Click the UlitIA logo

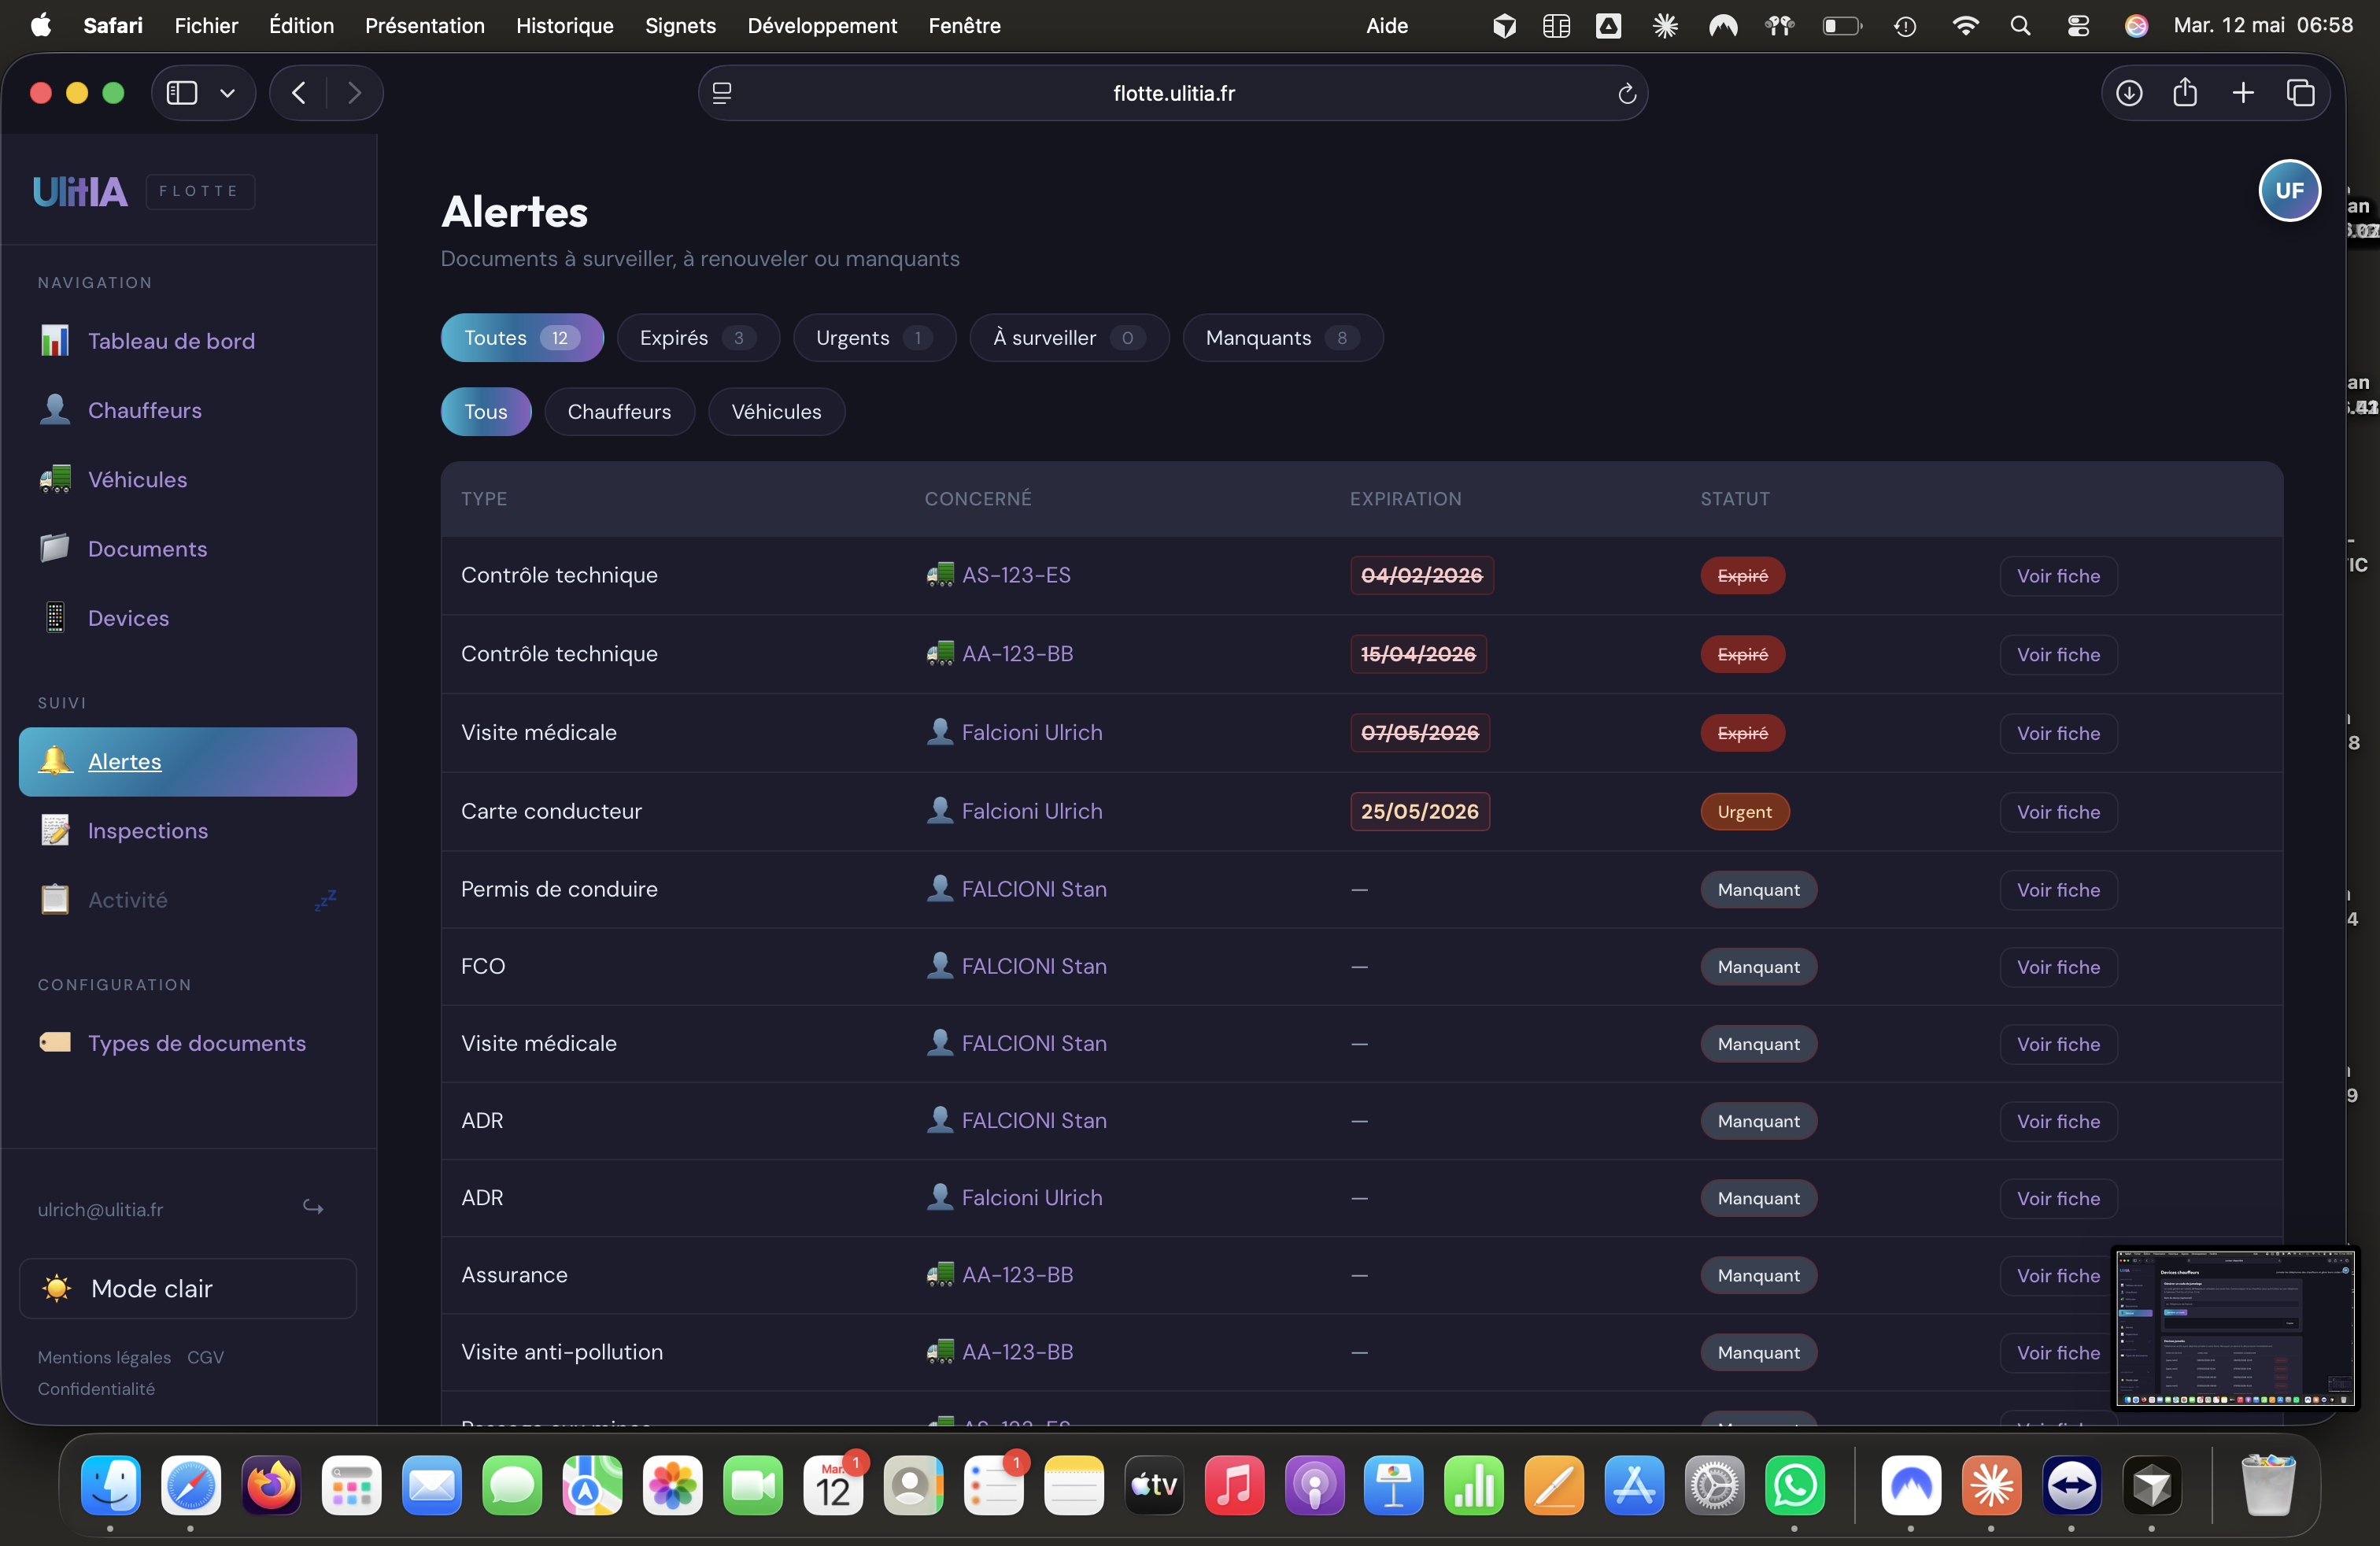(80, 191)
